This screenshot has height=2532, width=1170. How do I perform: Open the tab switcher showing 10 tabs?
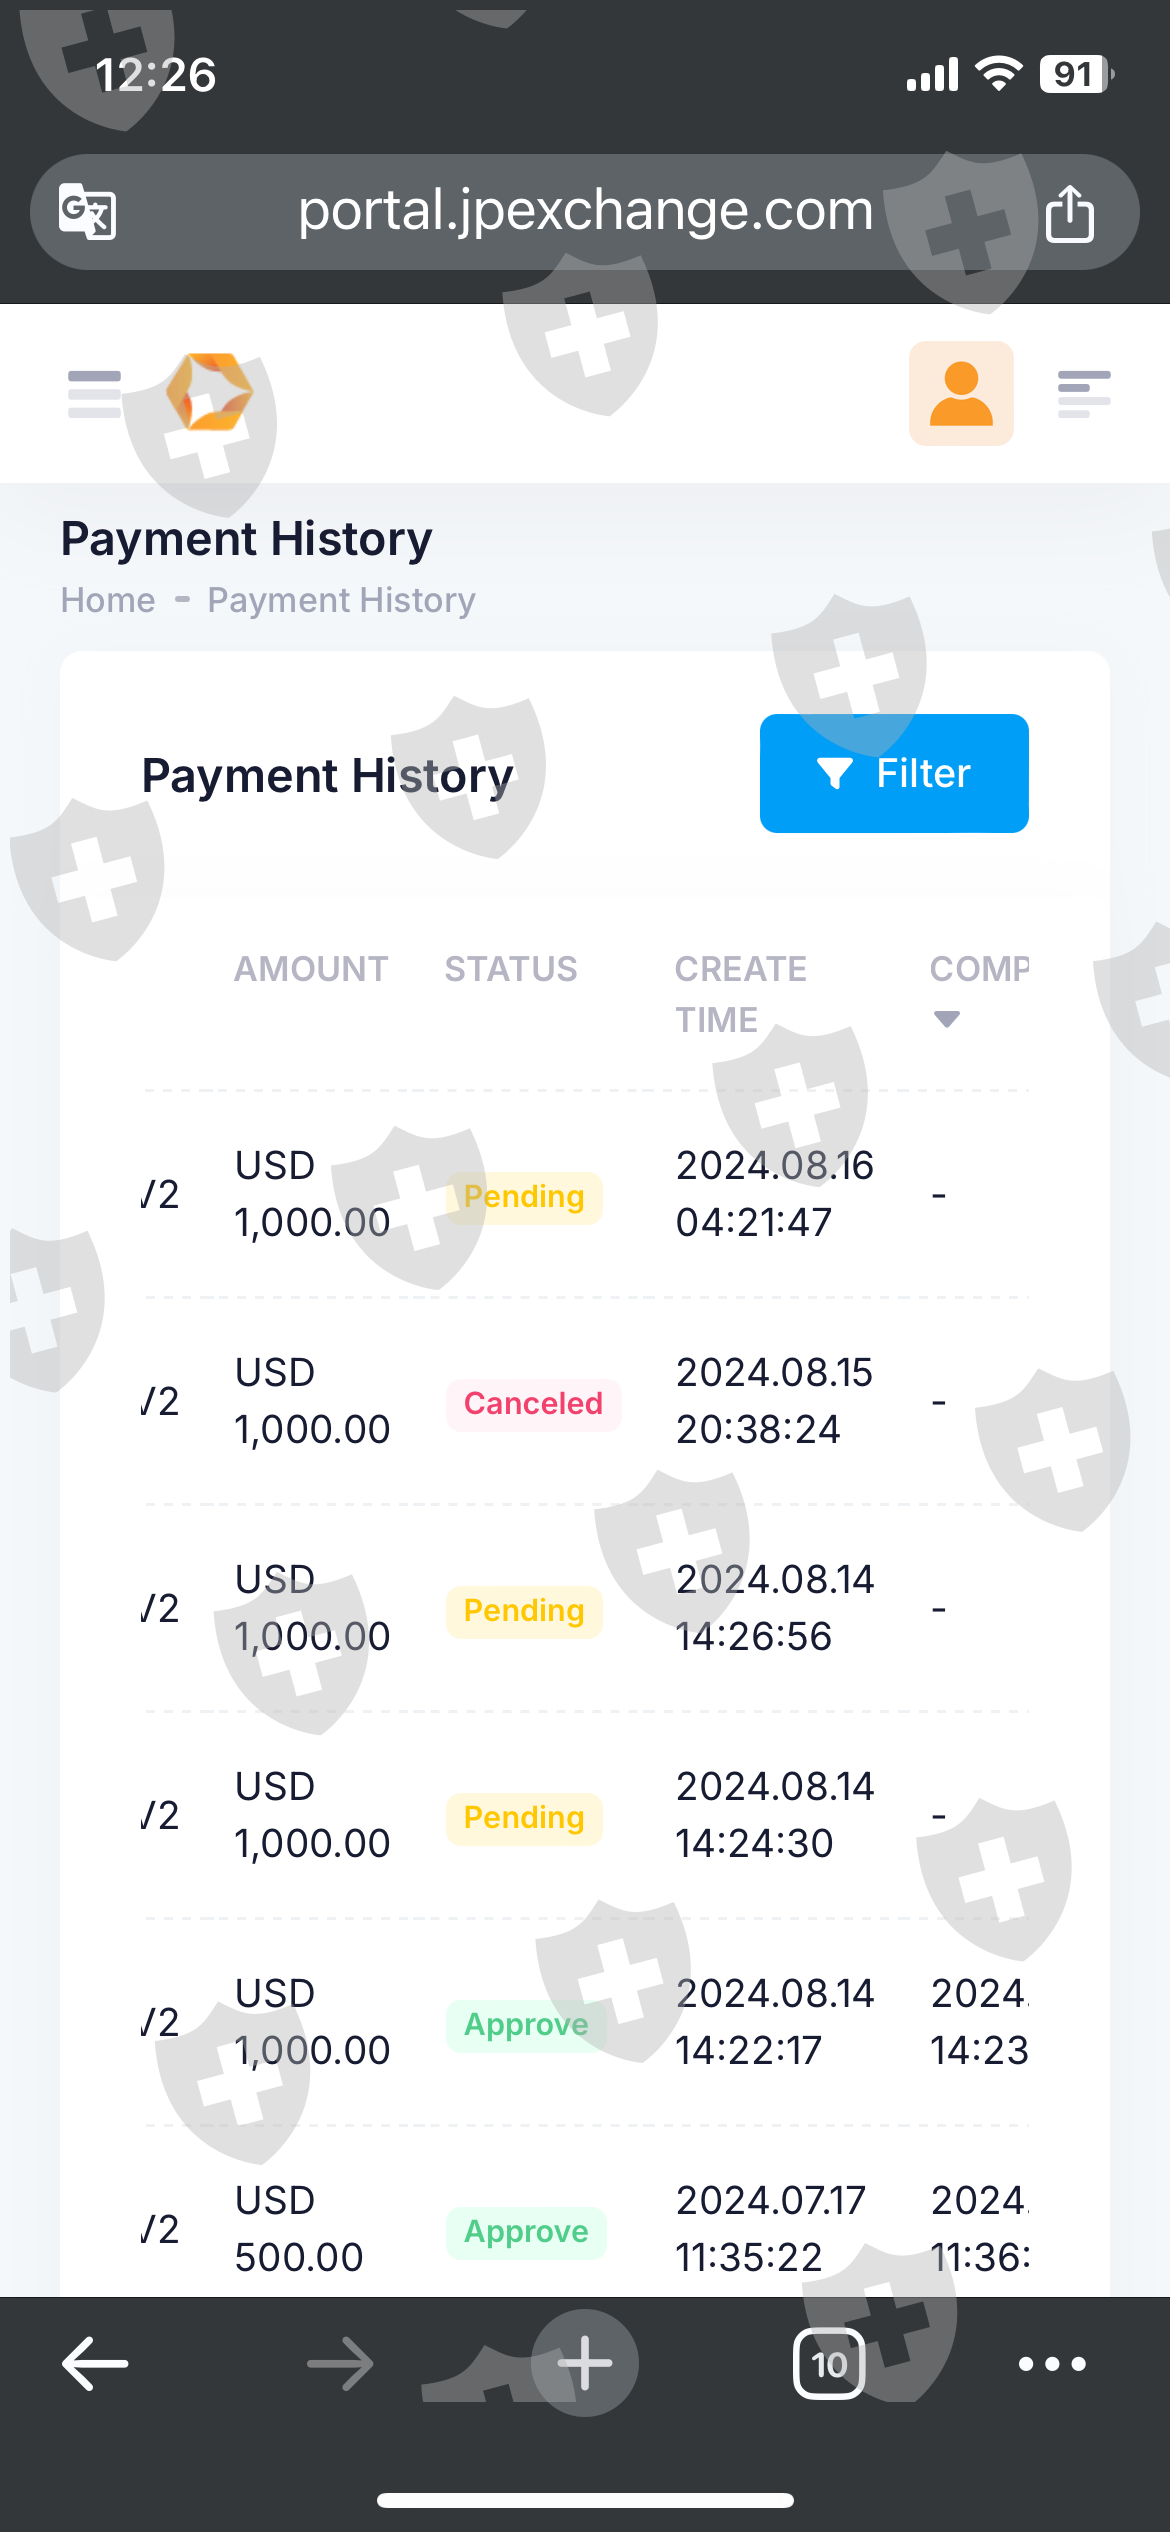click(829, 2364)
